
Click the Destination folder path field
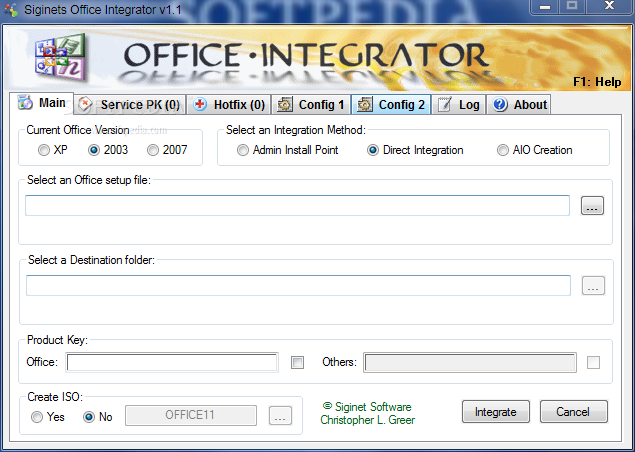coord(298,286)
